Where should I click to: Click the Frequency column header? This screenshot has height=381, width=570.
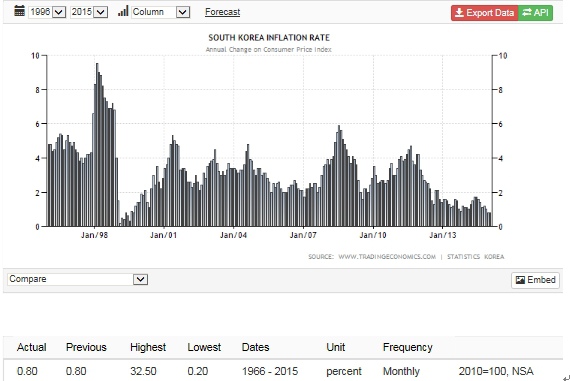[x=408, y=348]
